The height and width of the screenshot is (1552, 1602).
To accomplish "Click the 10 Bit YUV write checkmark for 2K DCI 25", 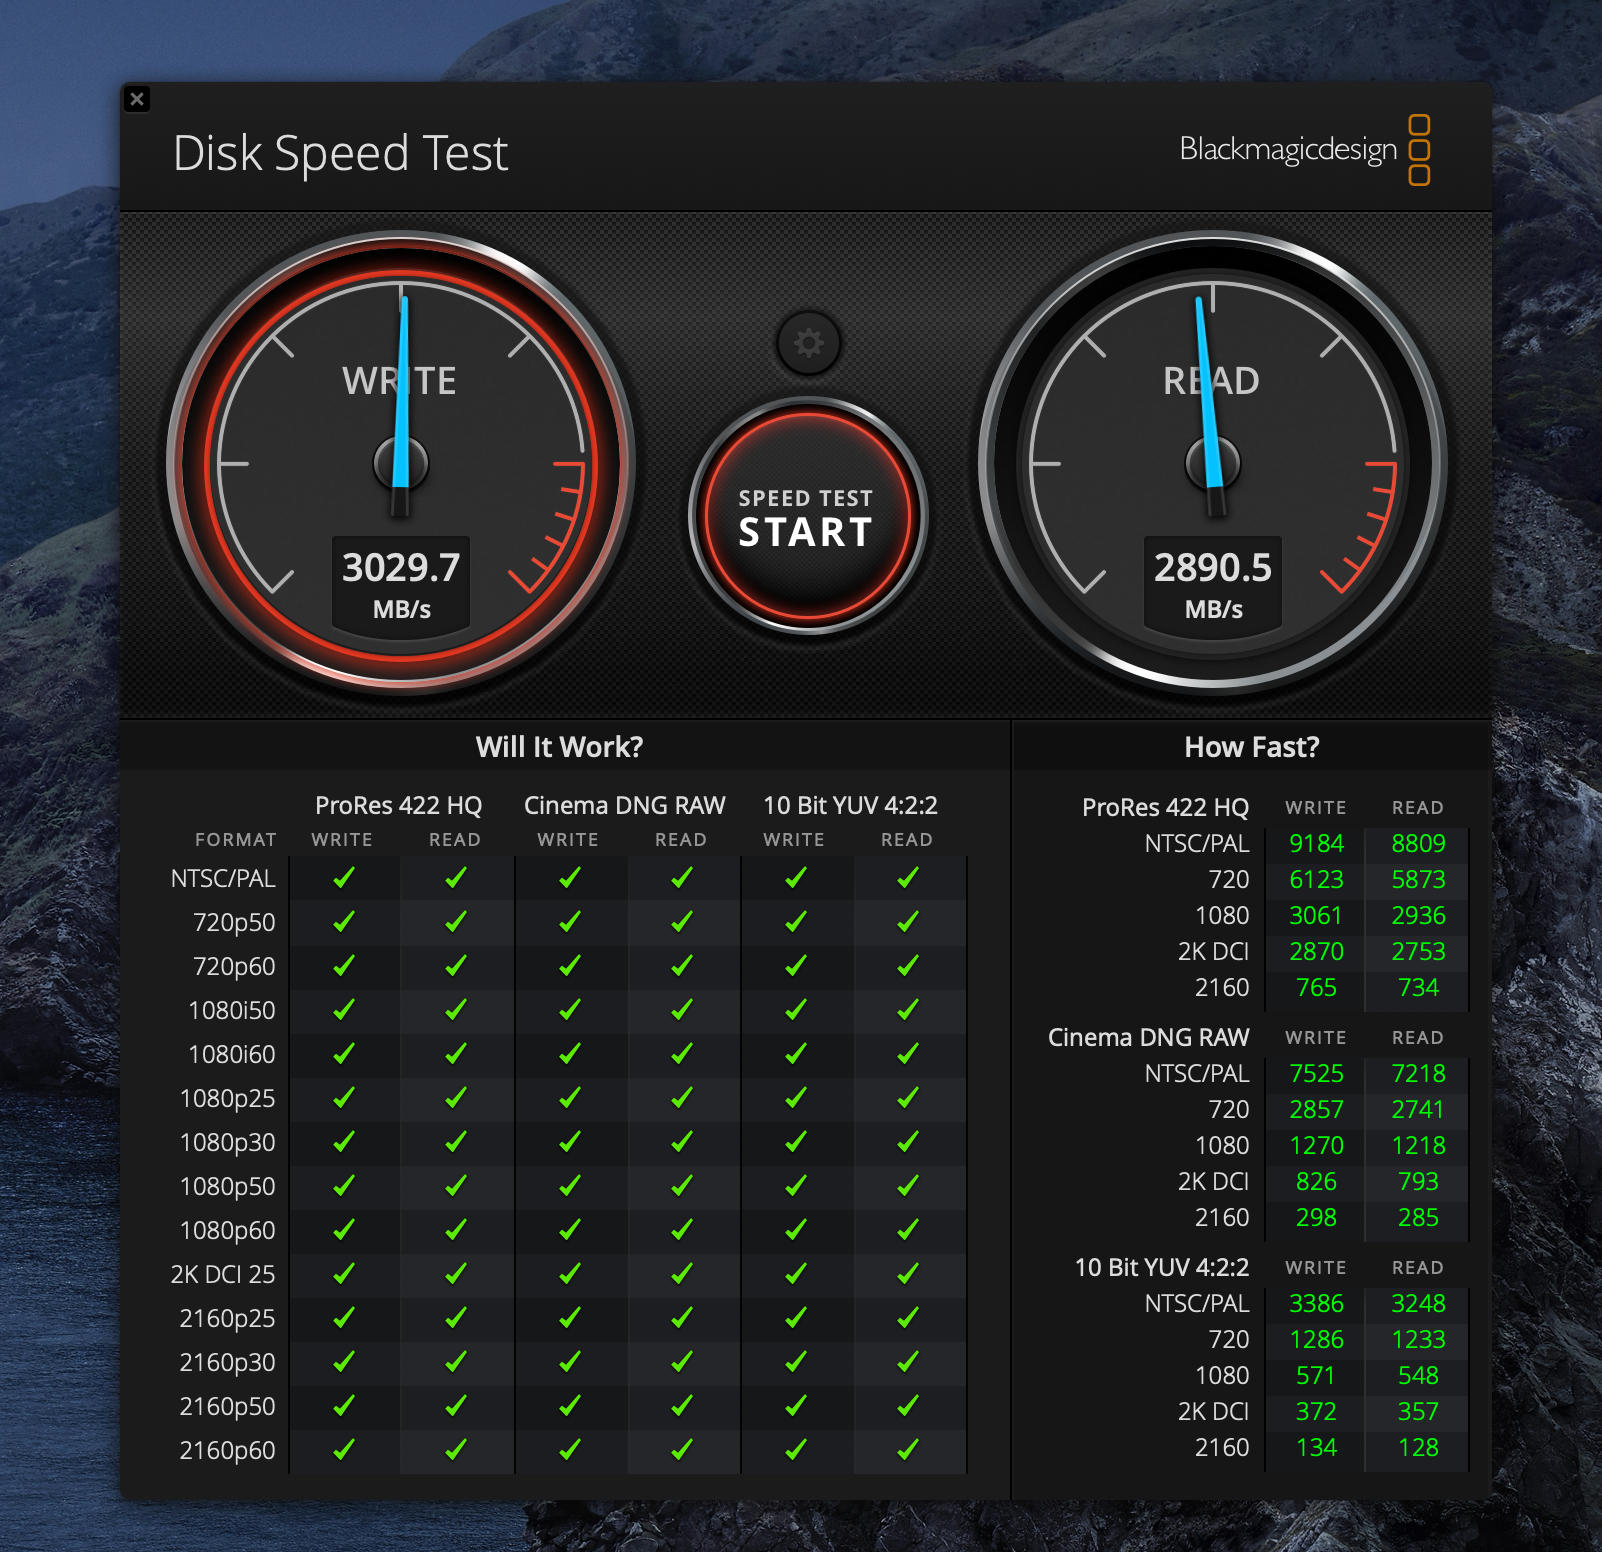I will click(795, 1273).
